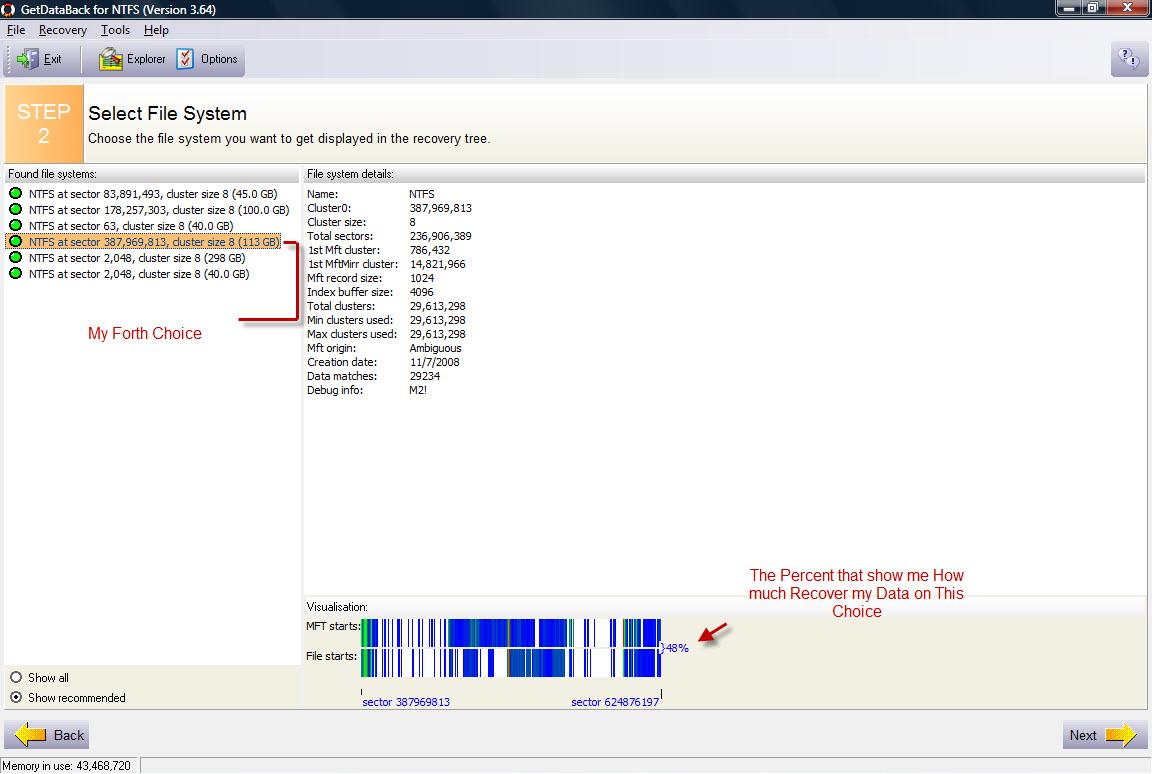Open the Recovery menu

pyautogui.click(x=62, y=30)
